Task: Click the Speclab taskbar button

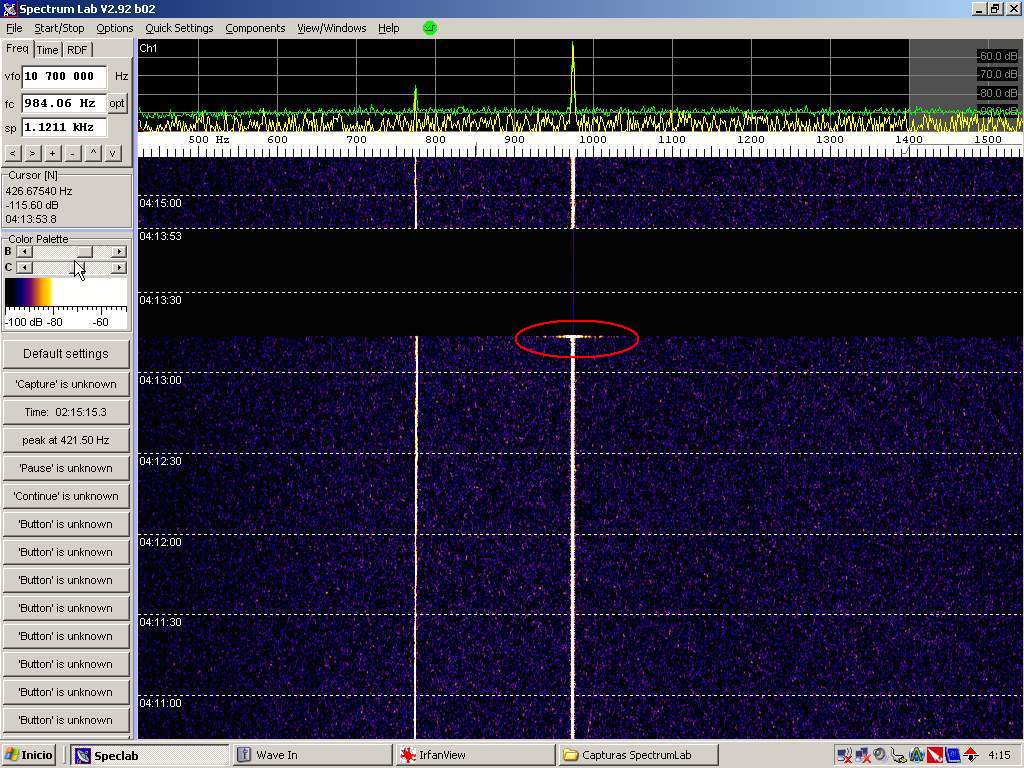Action: pyautogui.click(x=150, y=755)
